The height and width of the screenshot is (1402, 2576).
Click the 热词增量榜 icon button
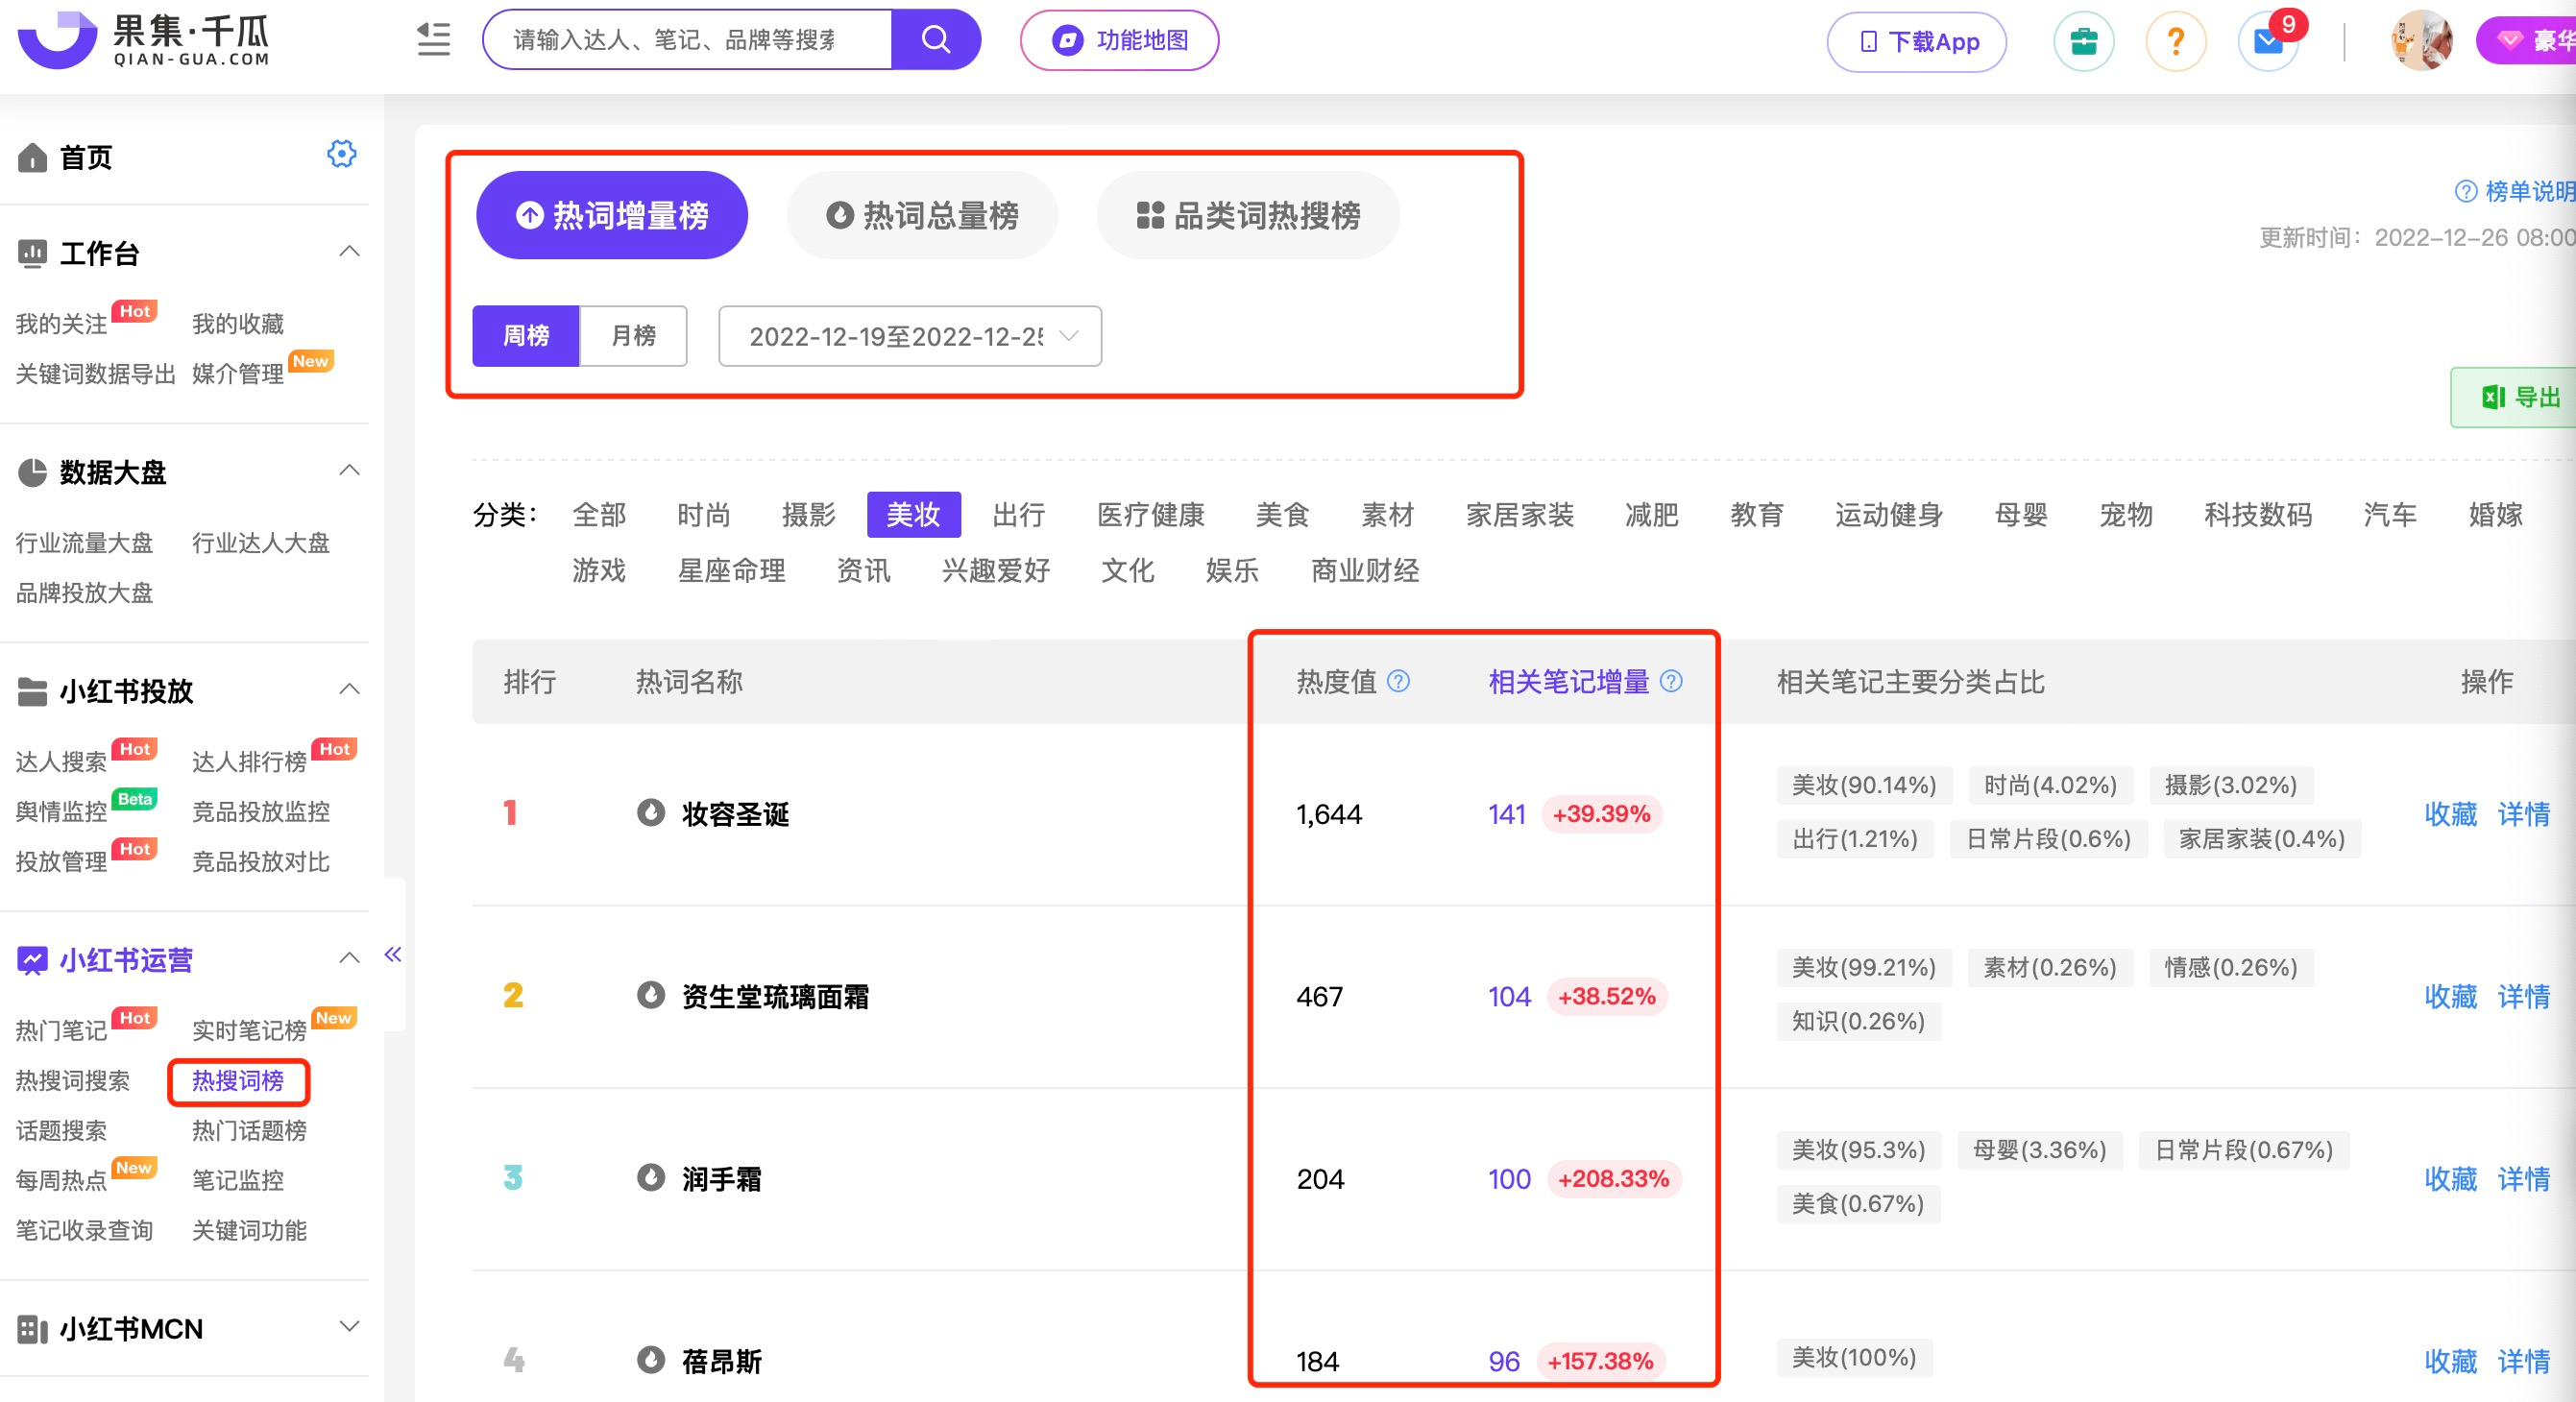[x=611, y=216]
